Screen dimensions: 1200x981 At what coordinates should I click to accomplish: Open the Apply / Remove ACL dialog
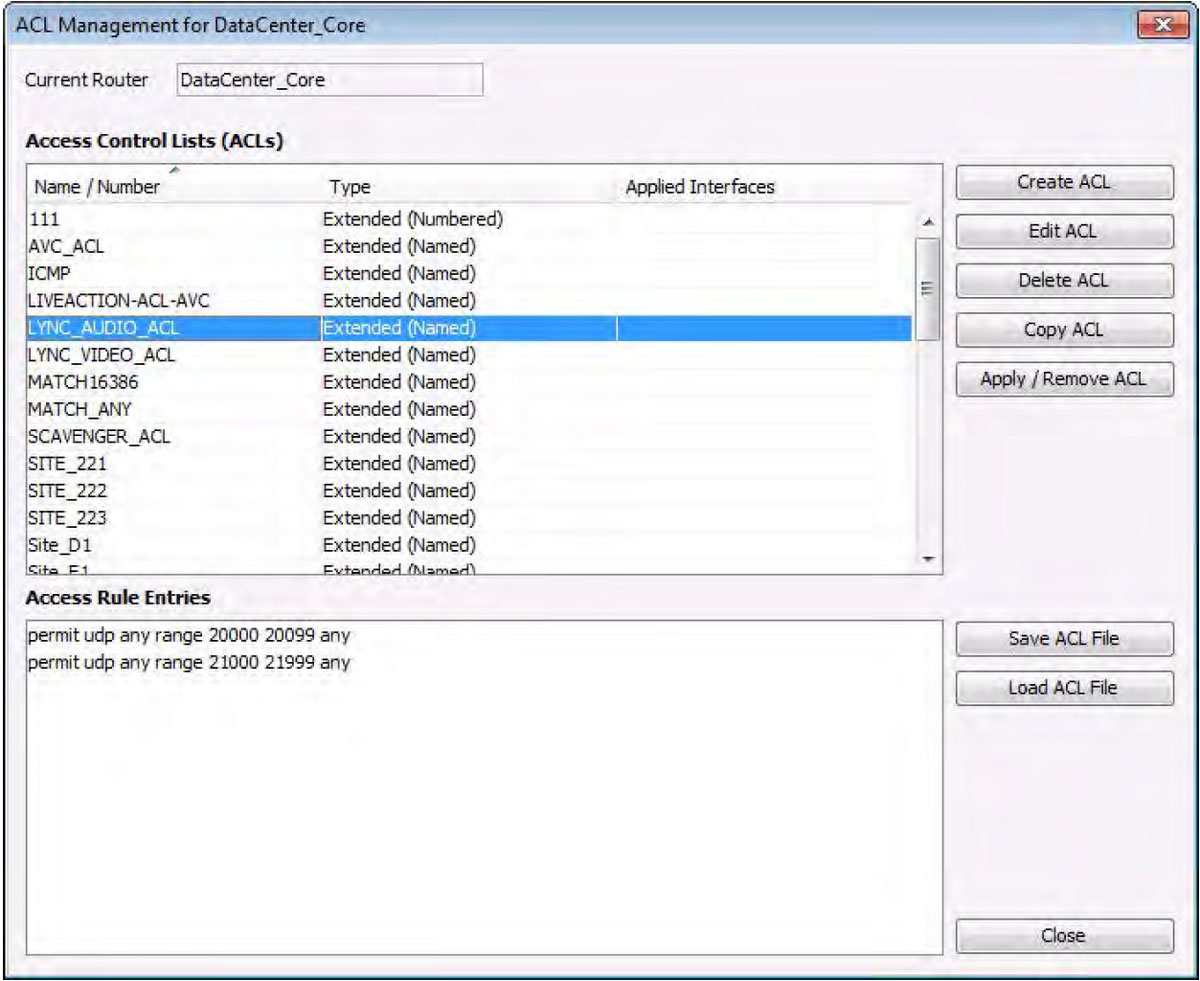coord(1064,380)
